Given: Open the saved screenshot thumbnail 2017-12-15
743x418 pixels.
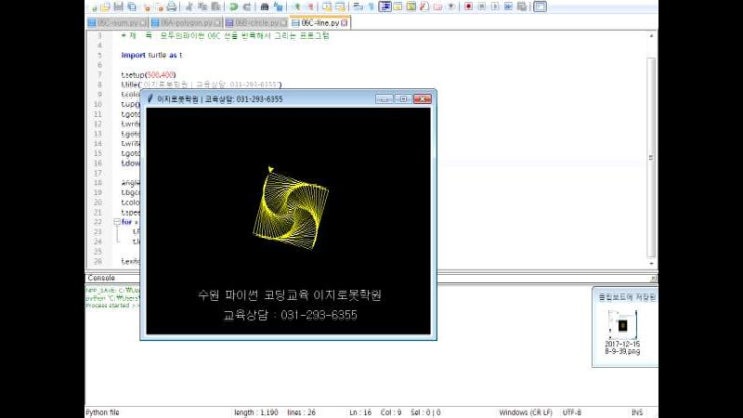Looking at the screenshot, I should pos(622,329).
